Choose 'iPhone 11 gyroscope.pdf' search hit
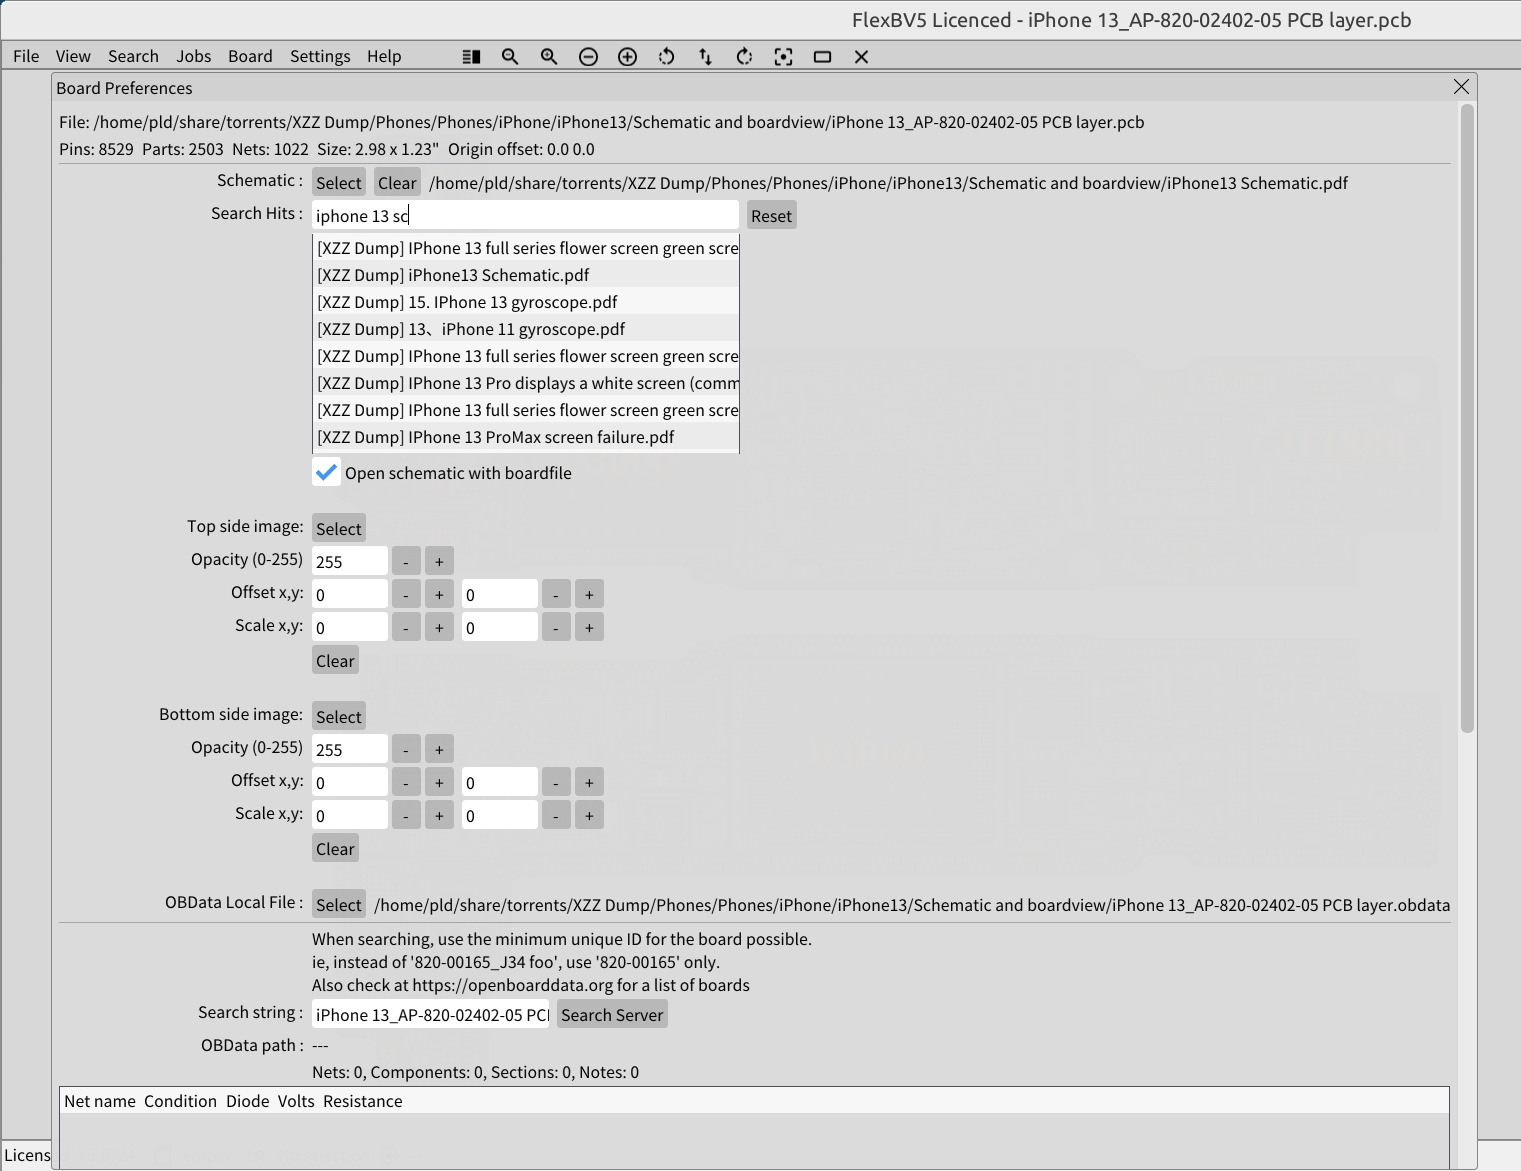 pyautogui.click(x=525, y=328)
